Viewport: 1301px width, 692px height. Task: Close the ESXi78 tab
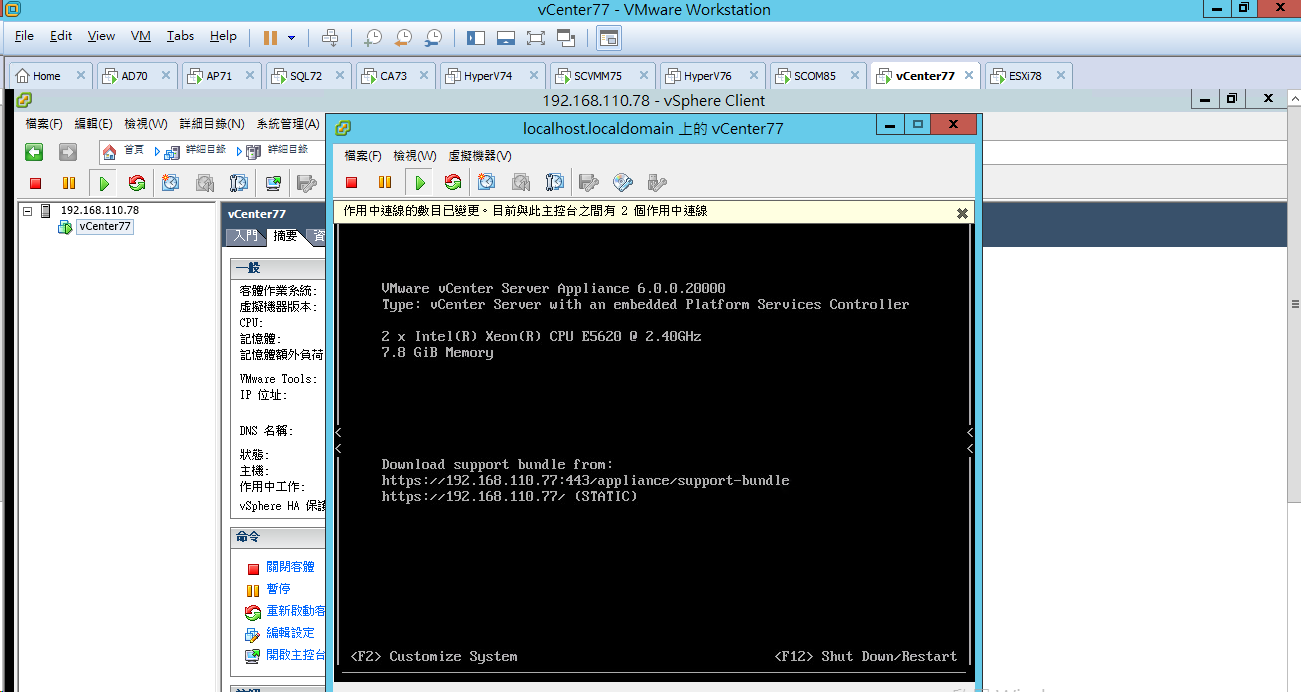pyautogui.click(x=1060, y=75)
